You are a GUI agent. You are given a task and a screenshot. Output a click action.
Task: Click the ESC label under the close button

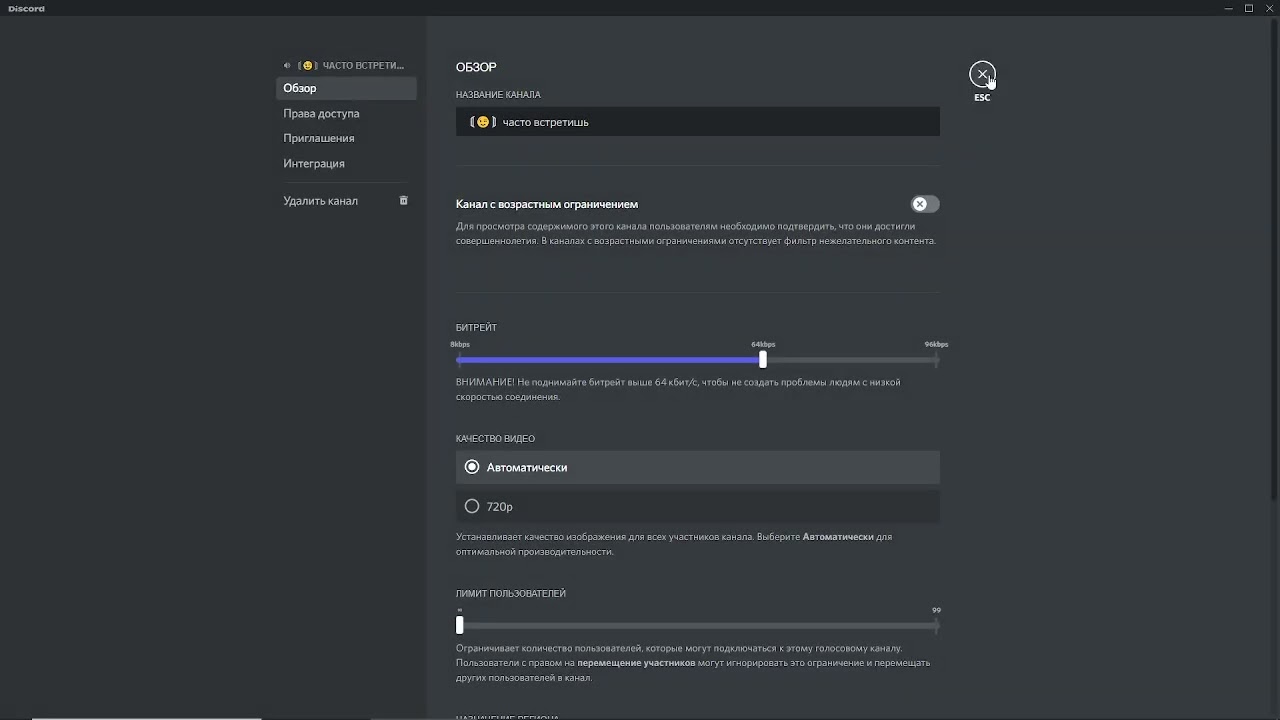coord(982,98)
